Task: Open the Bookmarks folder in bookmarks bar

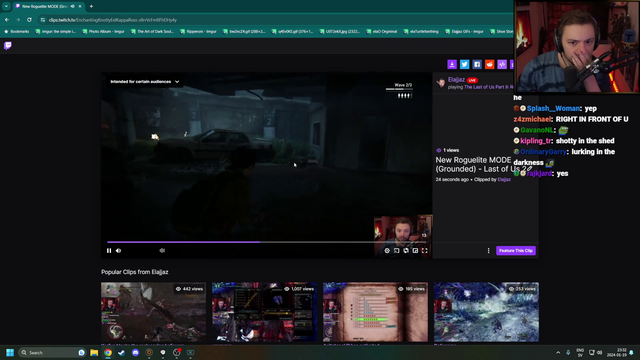Action: click(x=17, y=31)
